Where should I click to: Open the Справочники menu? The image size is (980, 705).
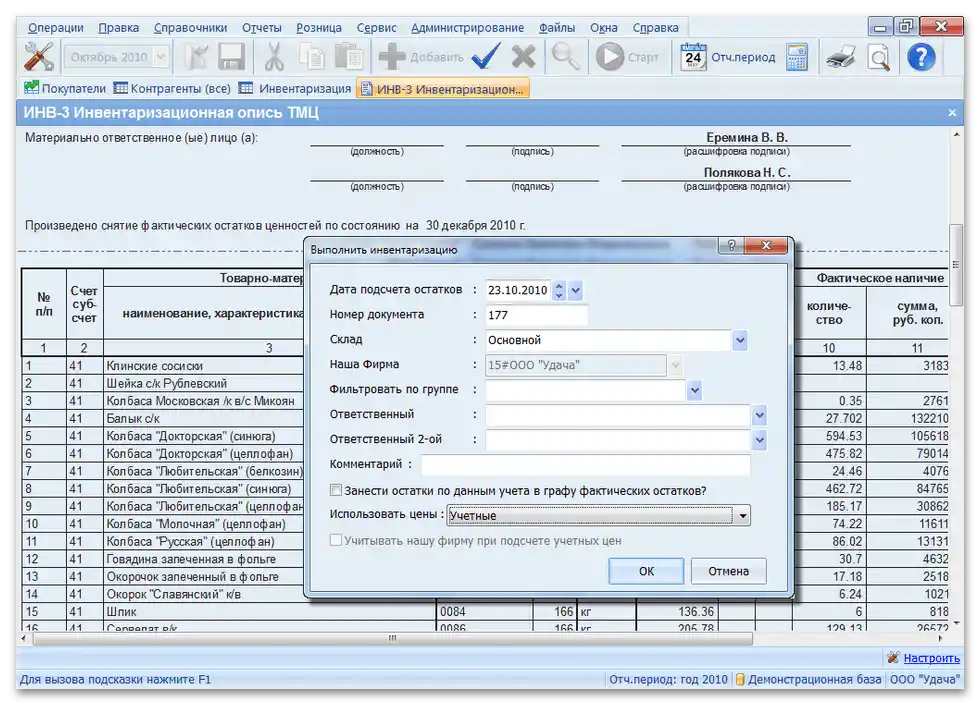point(193,28)
